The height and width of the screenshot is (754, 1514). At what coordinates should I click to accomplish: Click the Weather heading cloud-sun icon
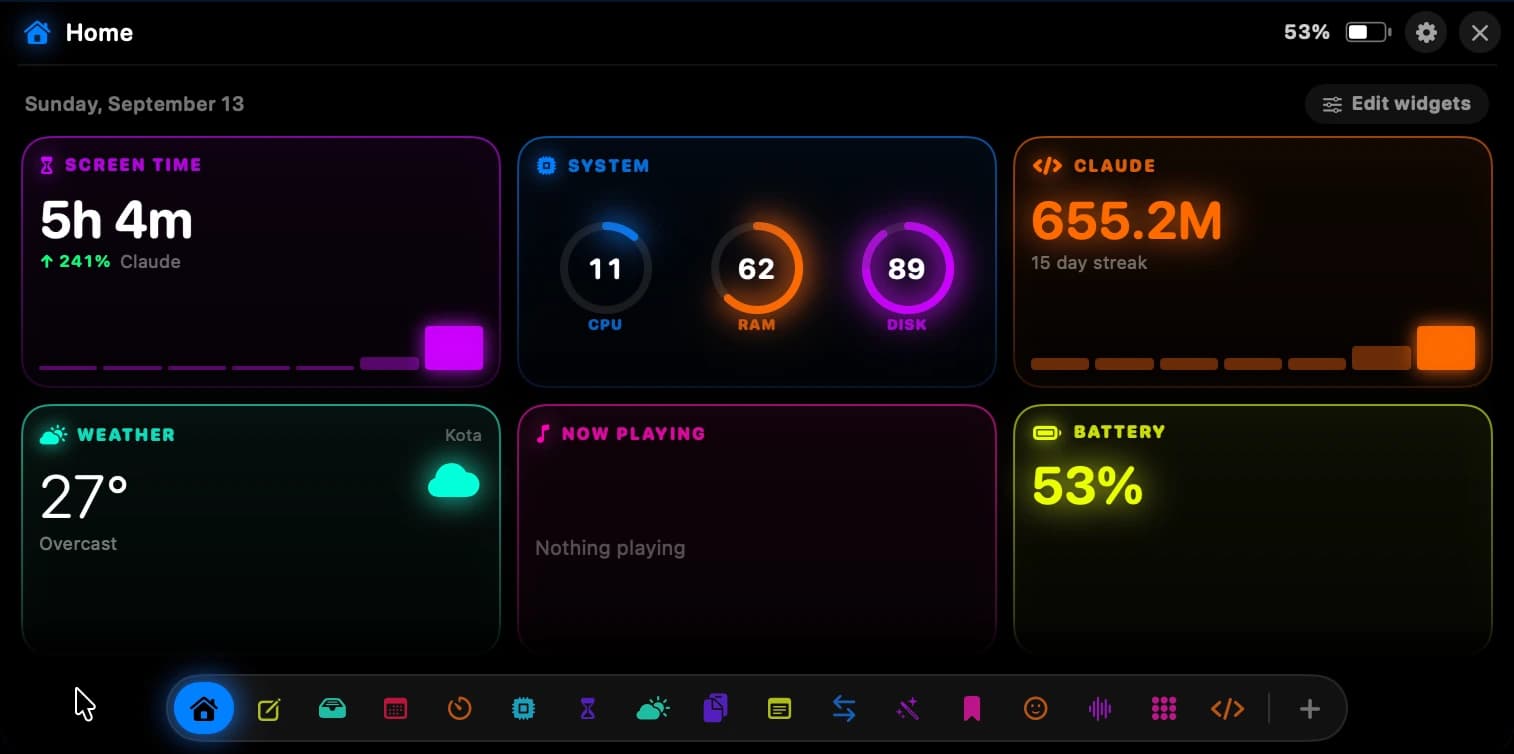(x=53, y=435)
